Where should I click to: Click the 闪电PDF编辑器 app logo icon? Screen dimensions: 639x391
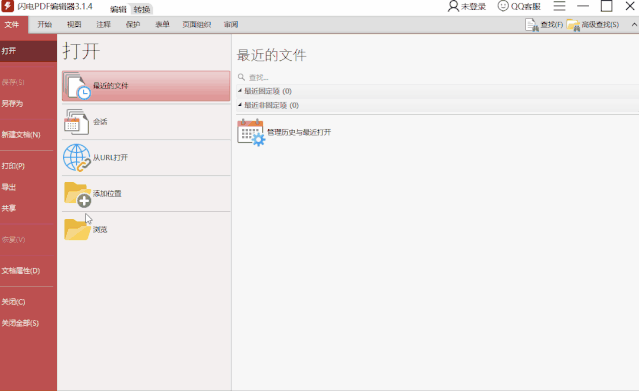pyautogui.click(x=7, y=6)
